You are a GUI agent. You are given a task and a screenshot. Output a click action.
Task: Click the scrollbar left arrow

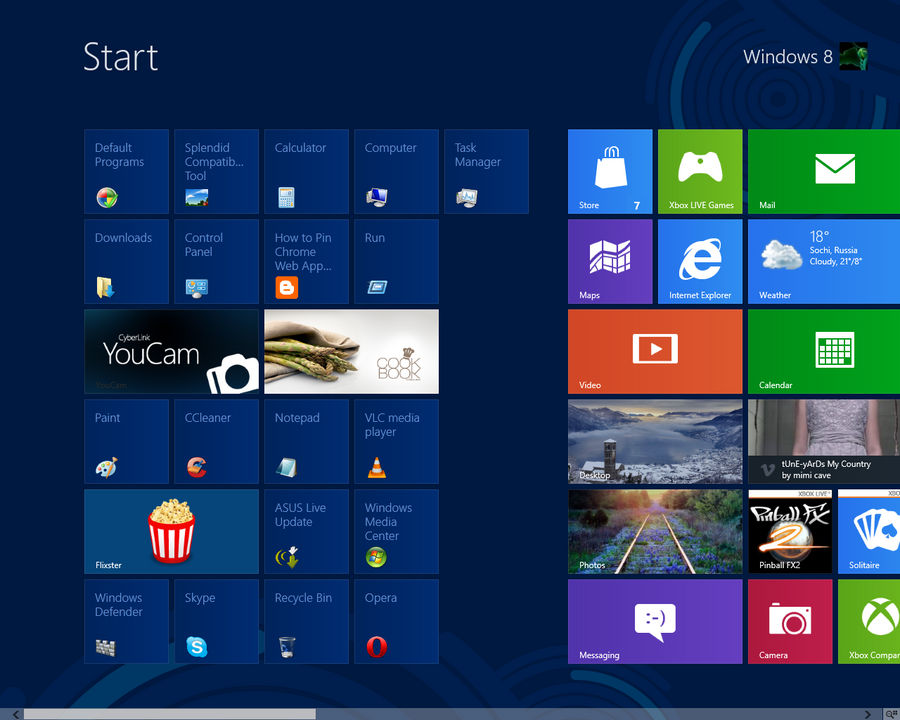point(15,714)
